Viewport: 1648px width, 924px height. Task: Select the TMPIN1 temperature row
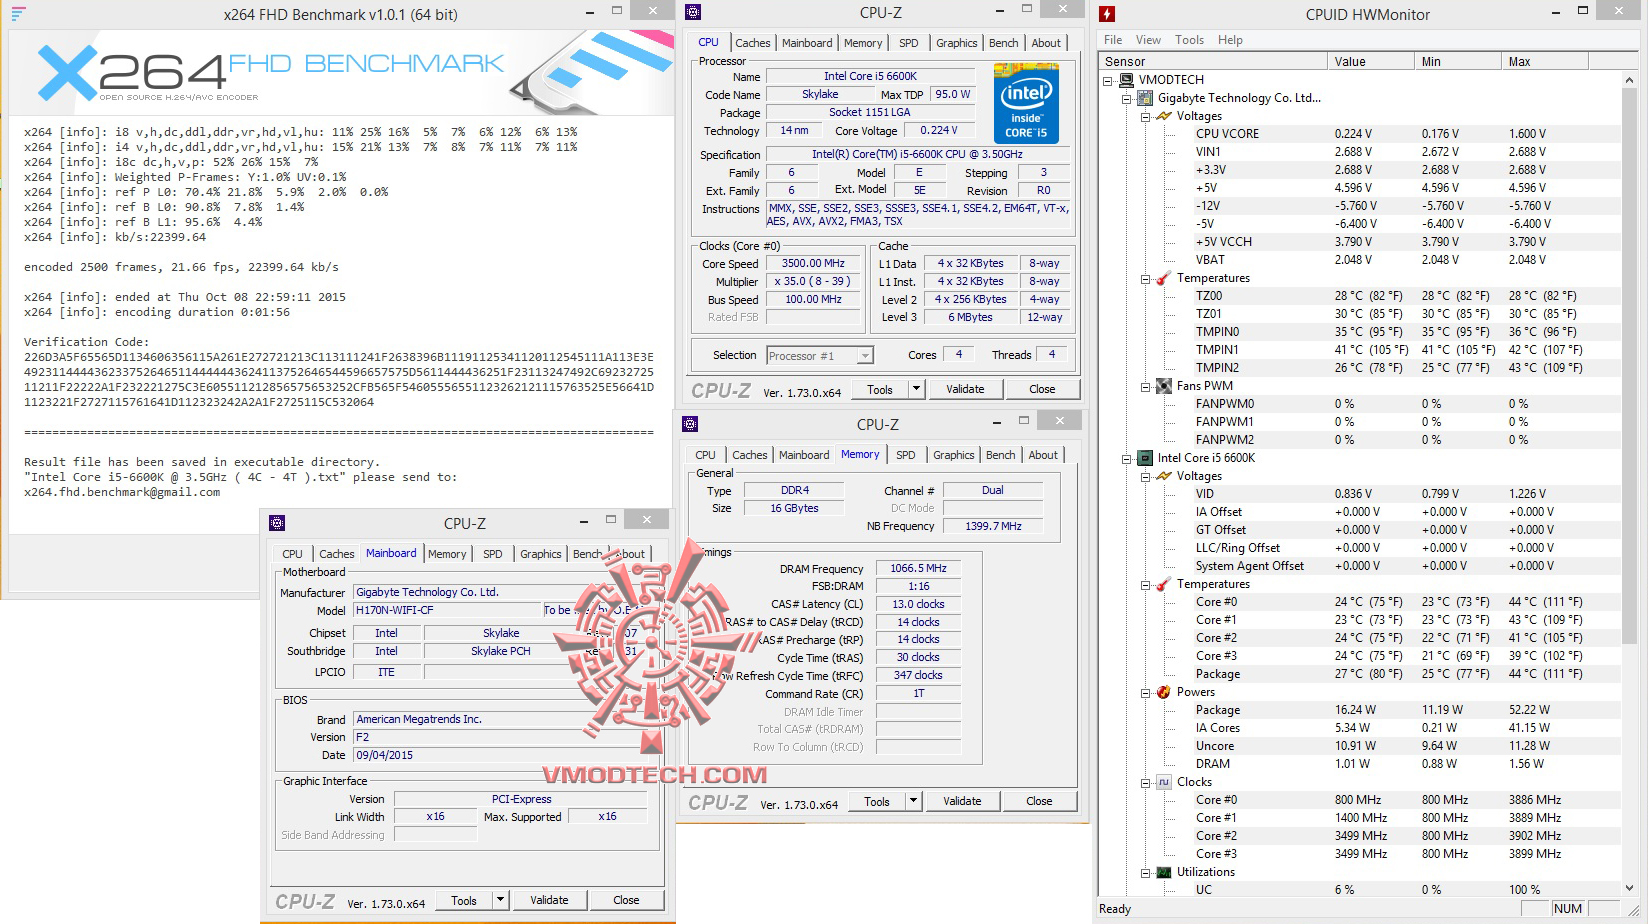tap(1360, 350)
